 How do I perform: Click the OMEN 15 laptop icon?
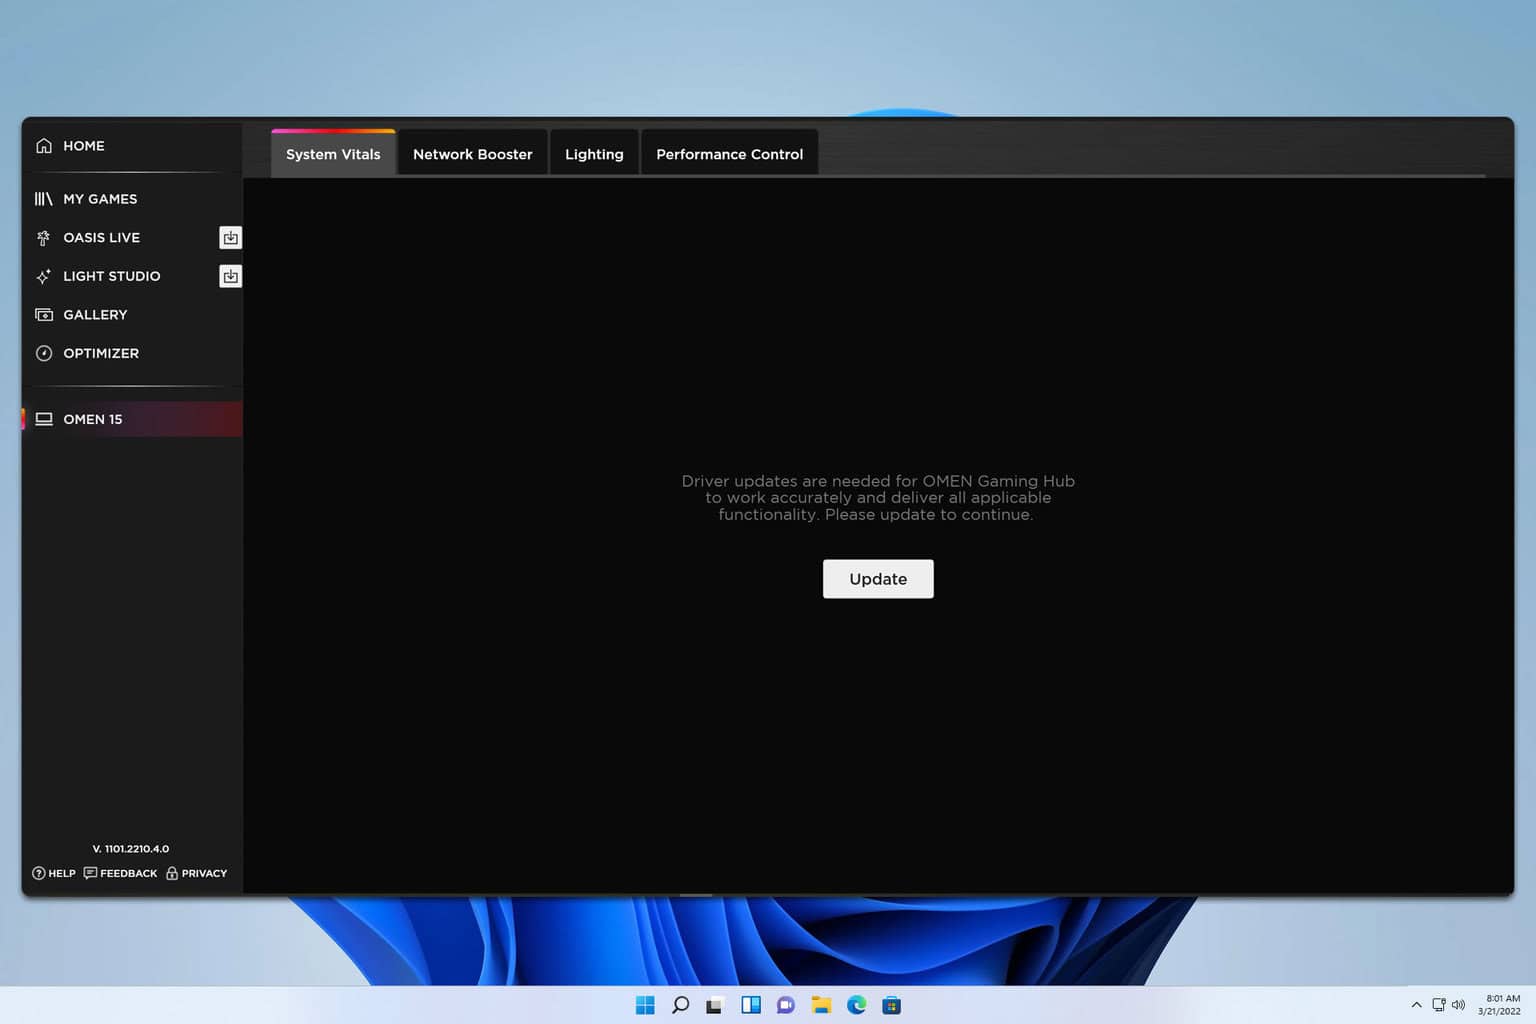pos(44,419)
